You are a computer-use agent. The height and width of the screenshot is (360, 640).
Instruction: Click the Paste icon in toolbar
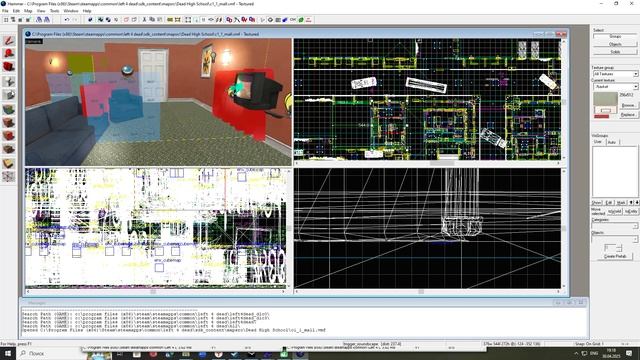click(160, 20)
